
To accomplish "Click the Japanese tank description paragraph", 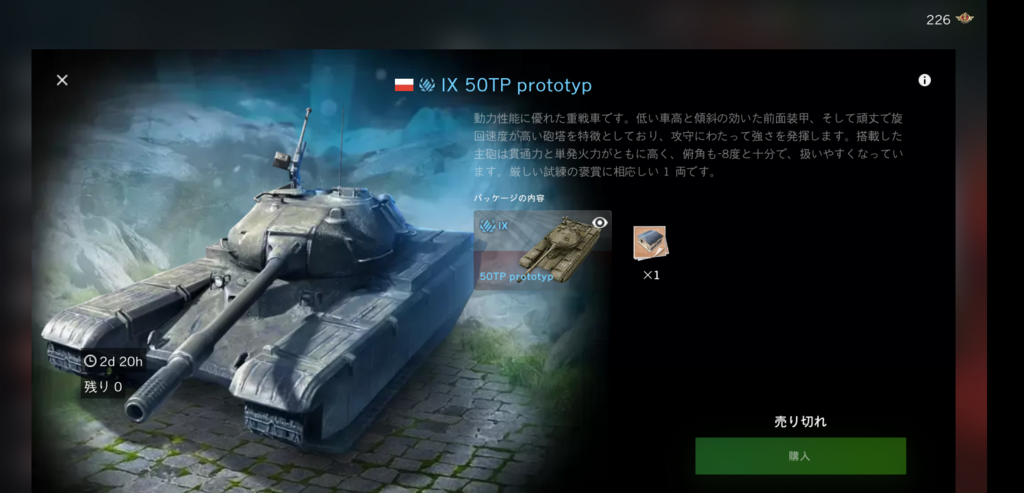I will [689, 145].
